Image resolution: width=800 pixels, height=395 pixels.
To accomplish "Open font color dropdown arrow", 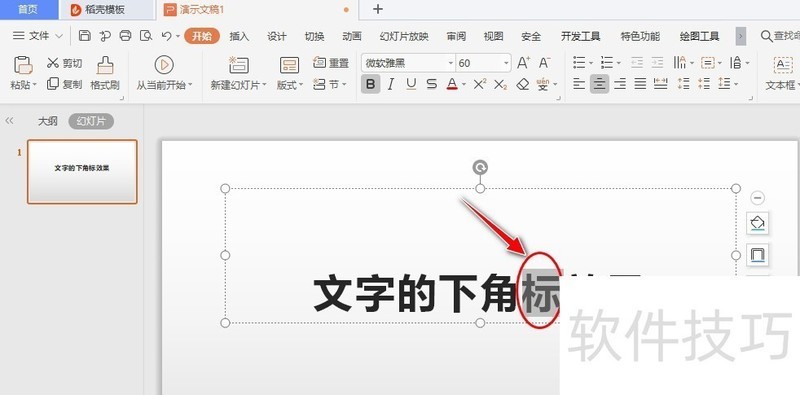I will (464, 85).
